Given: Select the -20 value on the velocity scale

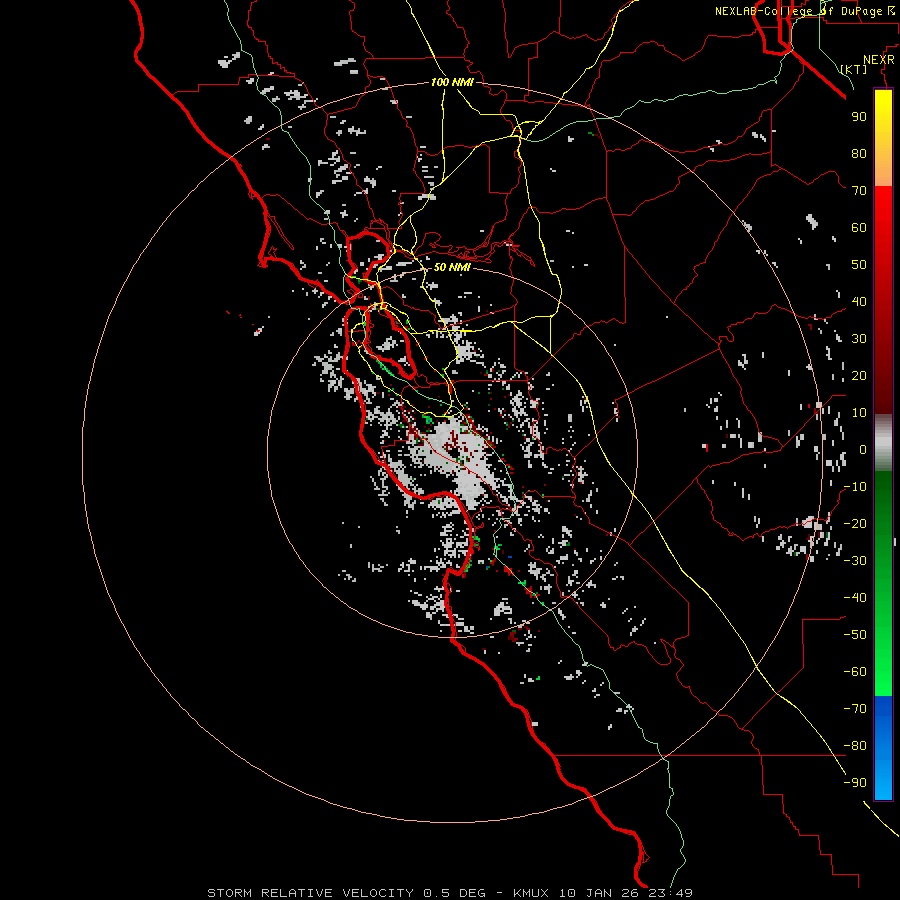Looking at the screenshot, I should (855, 523).
